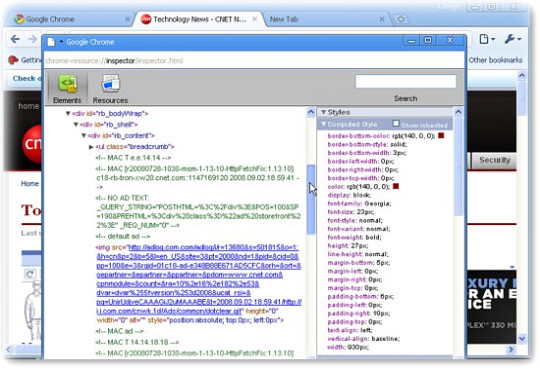Click left arrow of horizontal page scrollbar
The image size is (540, 369).
click(x=9, y=349)
